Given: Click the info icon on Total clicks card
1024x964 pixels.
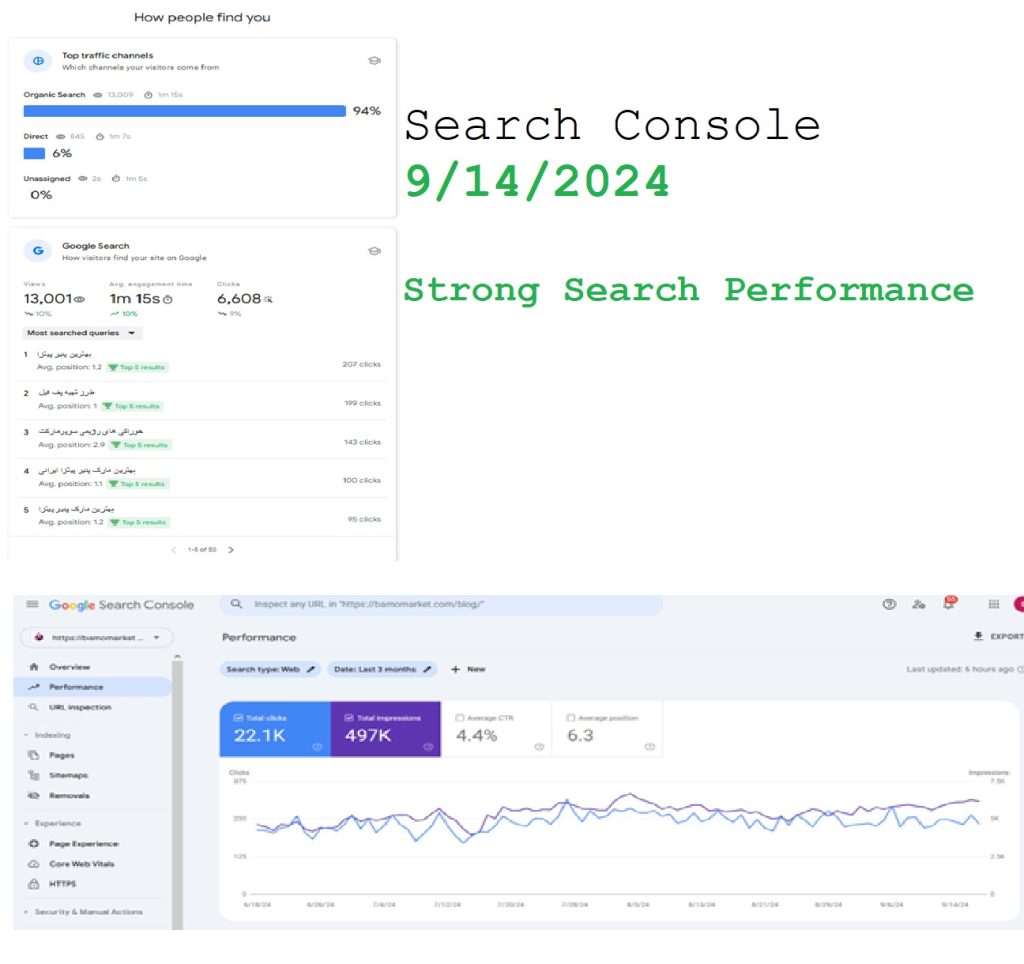Looking at the screenshot, I should click(x=317, y=747).
